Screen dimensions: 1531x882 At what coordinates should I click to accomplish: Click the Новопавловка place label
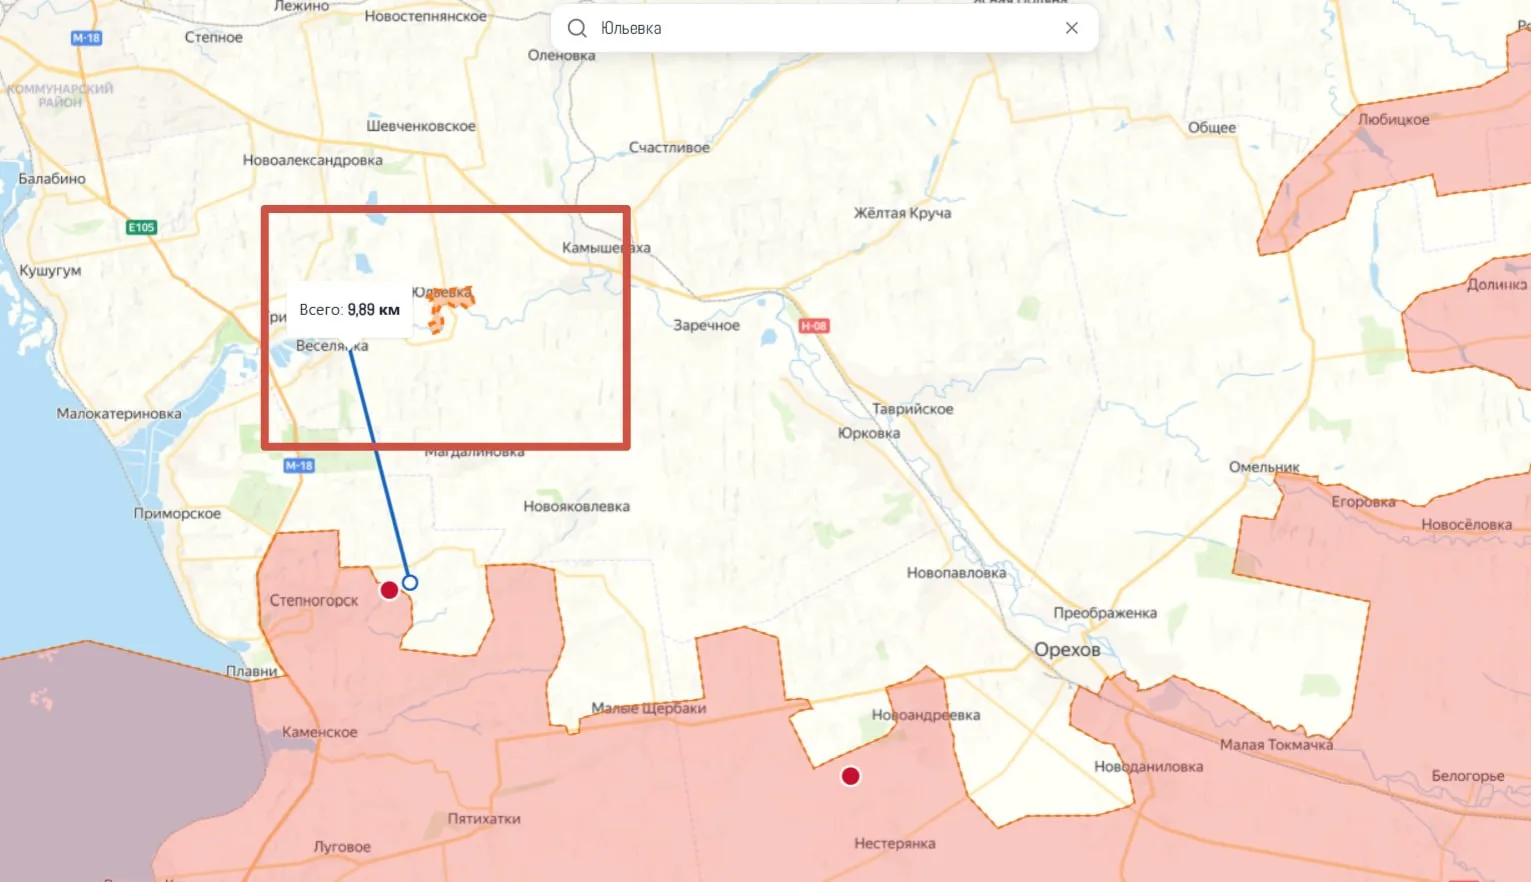pyautogui.click(x=956, y=573)
